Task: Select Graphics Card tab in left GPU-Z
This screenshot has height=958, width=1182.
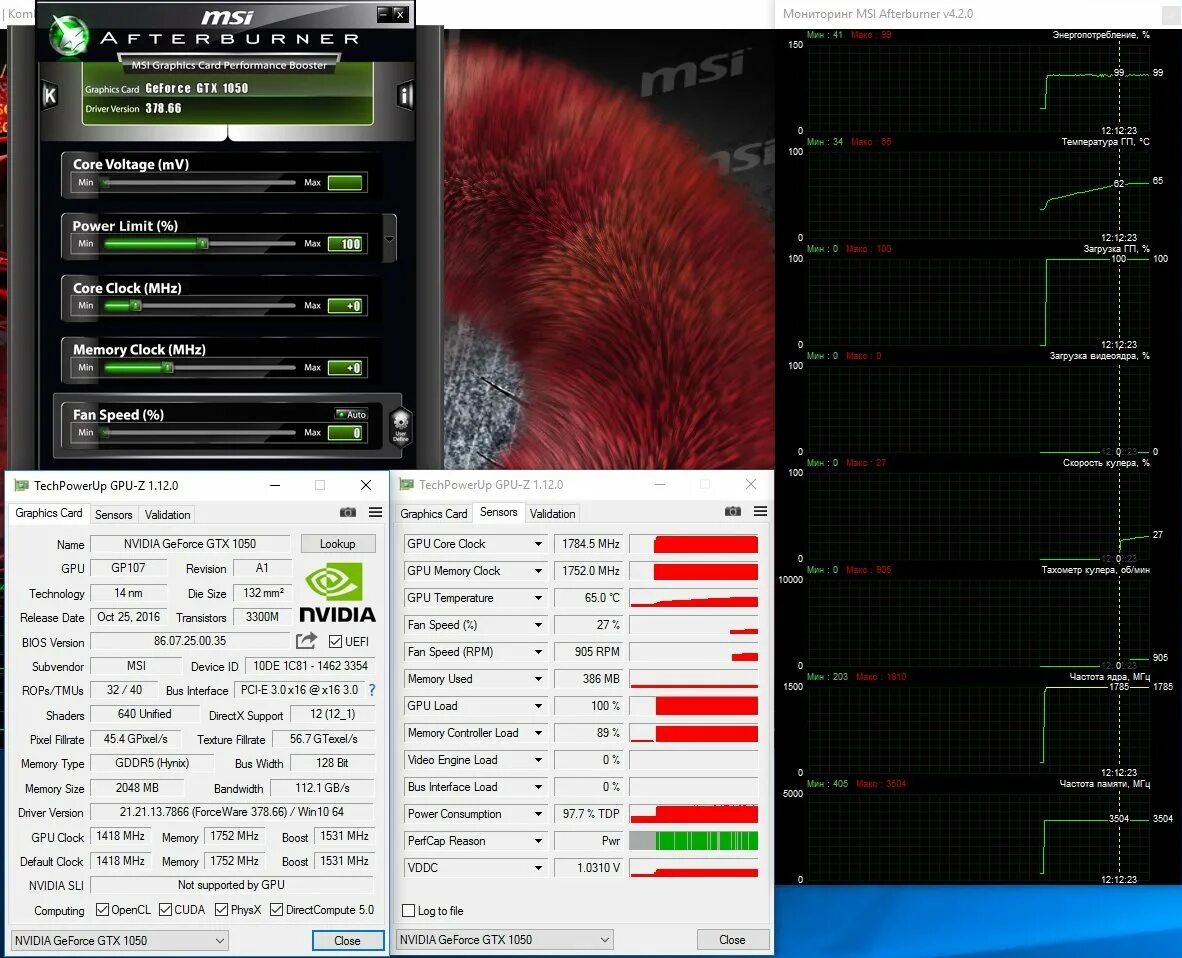Action: pyautogui.click(x=49, y=513)
